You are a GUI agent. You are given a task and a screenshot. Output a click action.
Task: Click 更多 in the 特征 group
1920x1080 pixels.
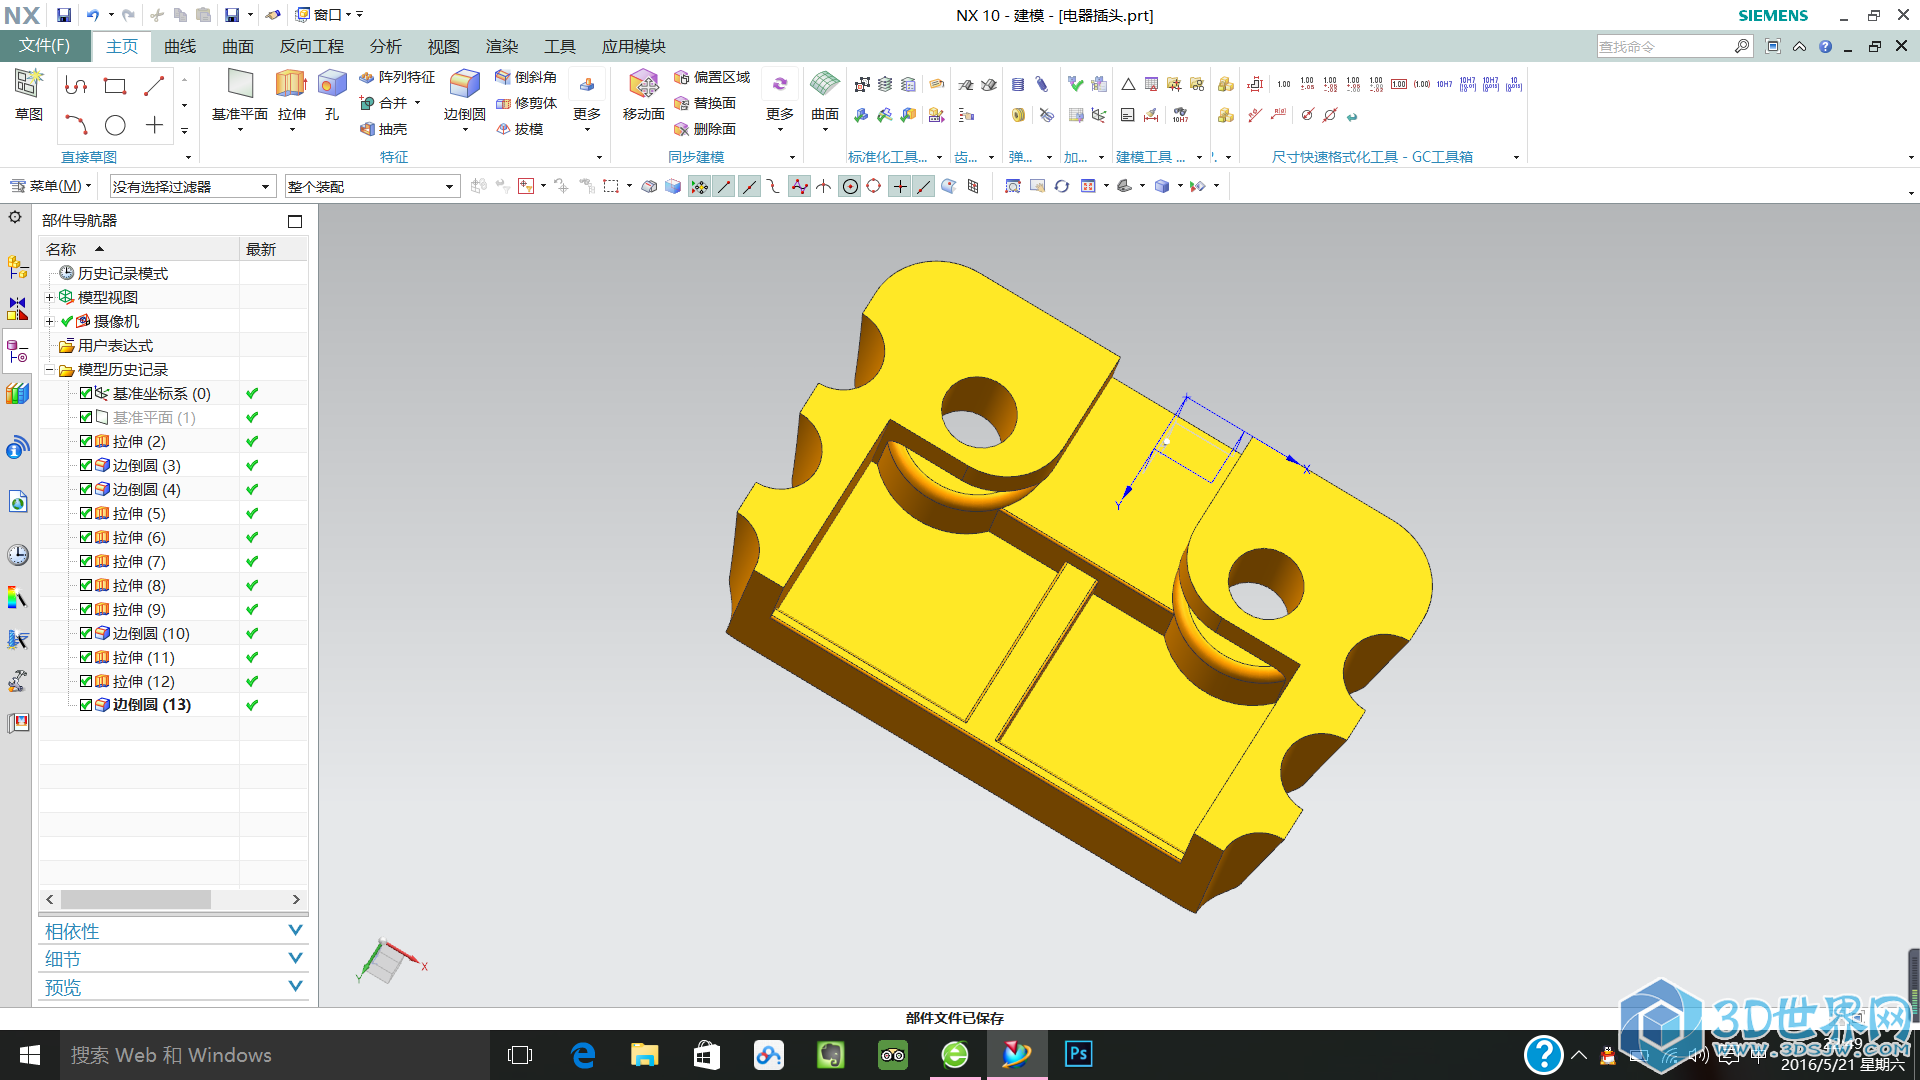click(x=587, y=100)
